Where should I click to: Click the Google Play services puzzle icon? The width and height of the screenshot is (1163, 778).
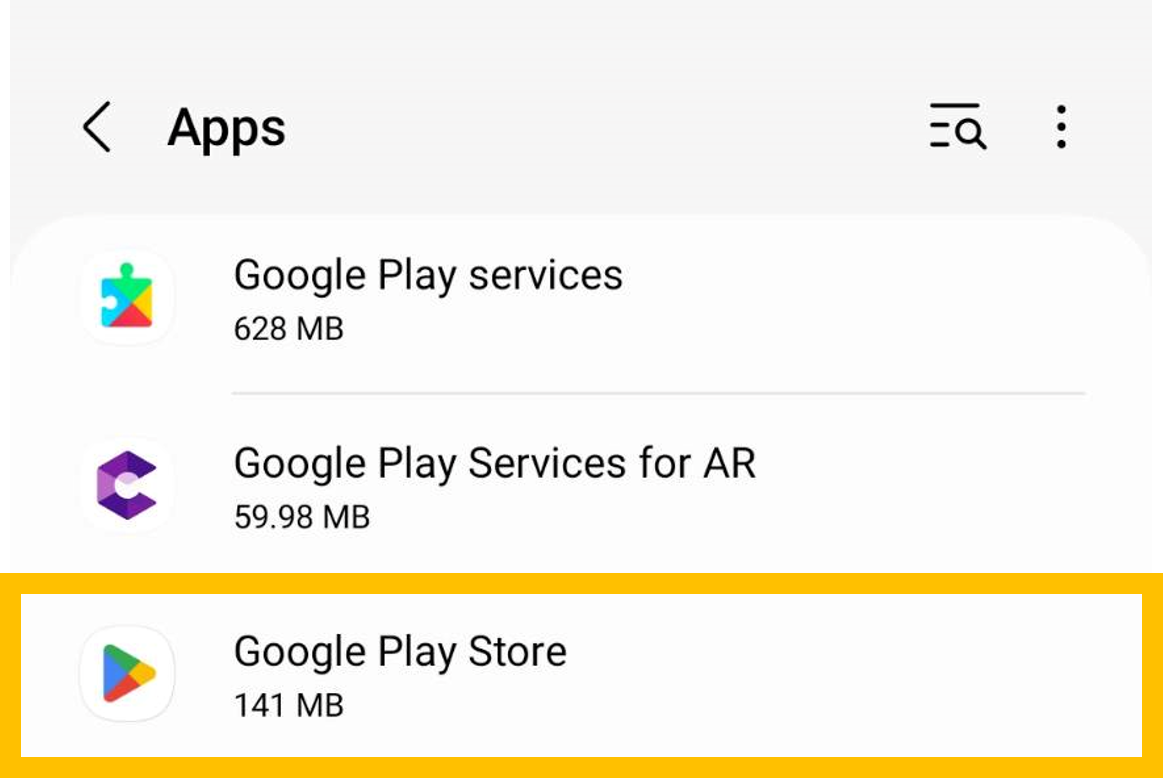pos(127,296)
